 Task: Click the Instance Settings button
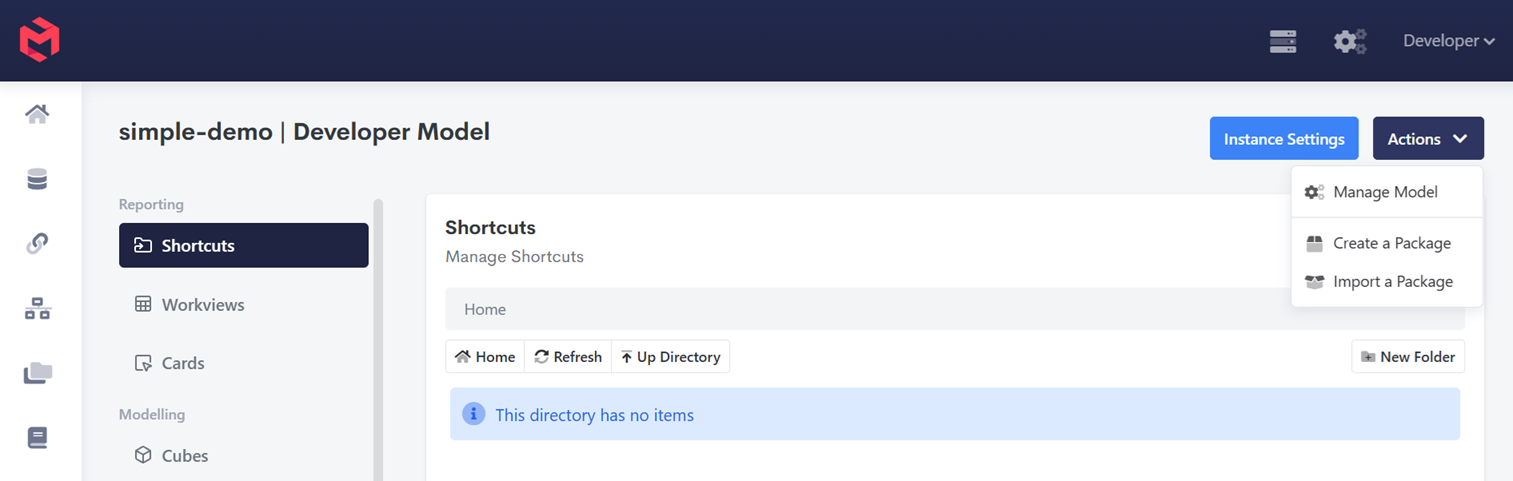click(x=1284, y=139)
